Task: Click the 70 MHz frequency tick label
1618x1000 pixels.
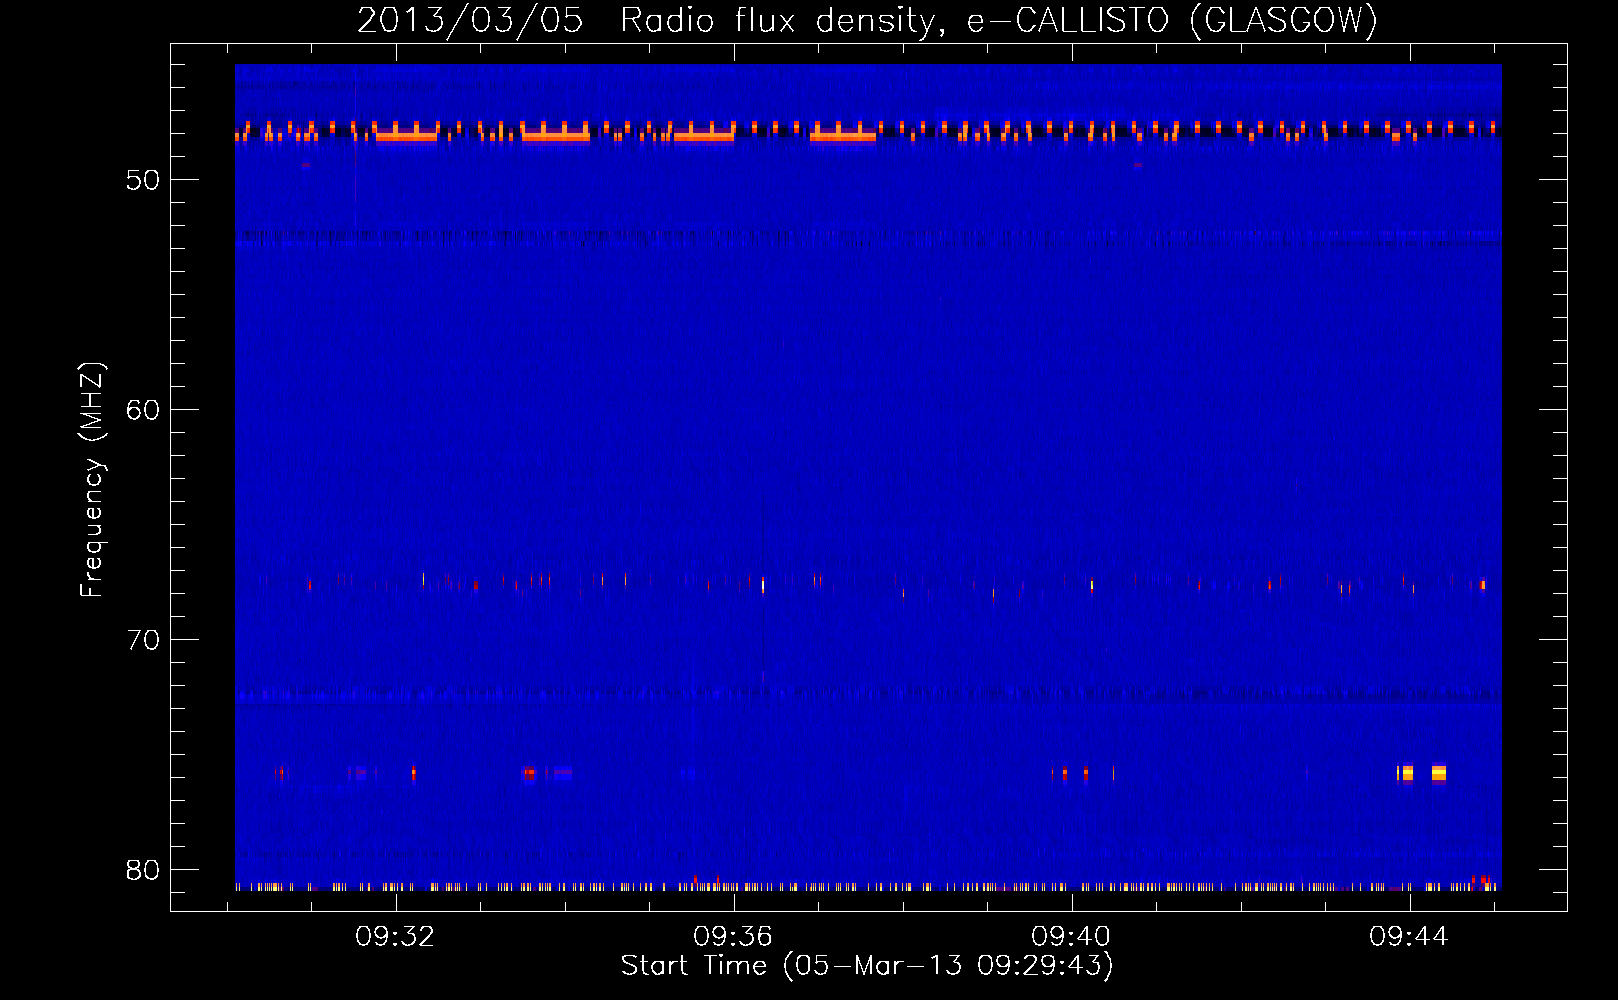Action: pyautogui.click(x=143, y=640)
